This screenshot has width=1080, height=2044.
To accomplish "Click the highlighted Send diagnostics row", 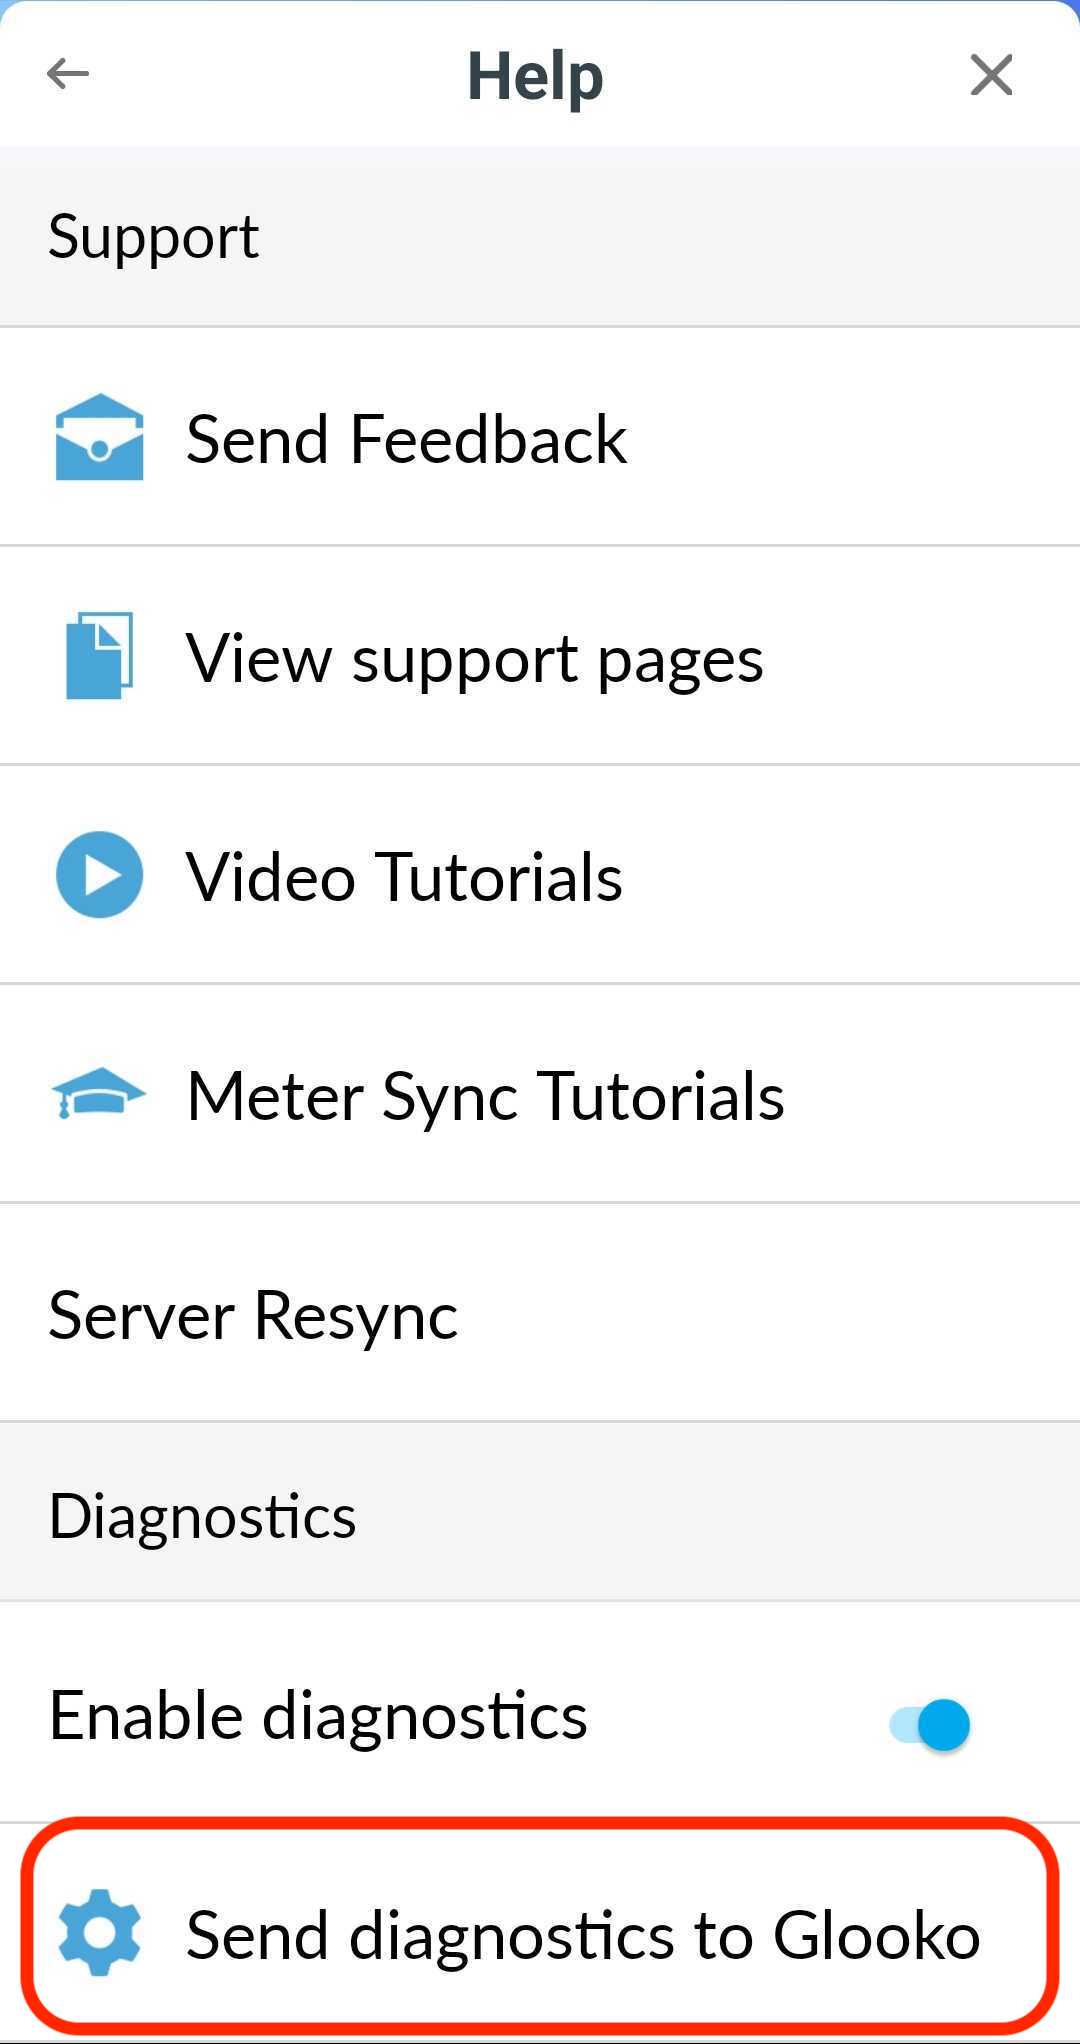I will pos(540,1933).
